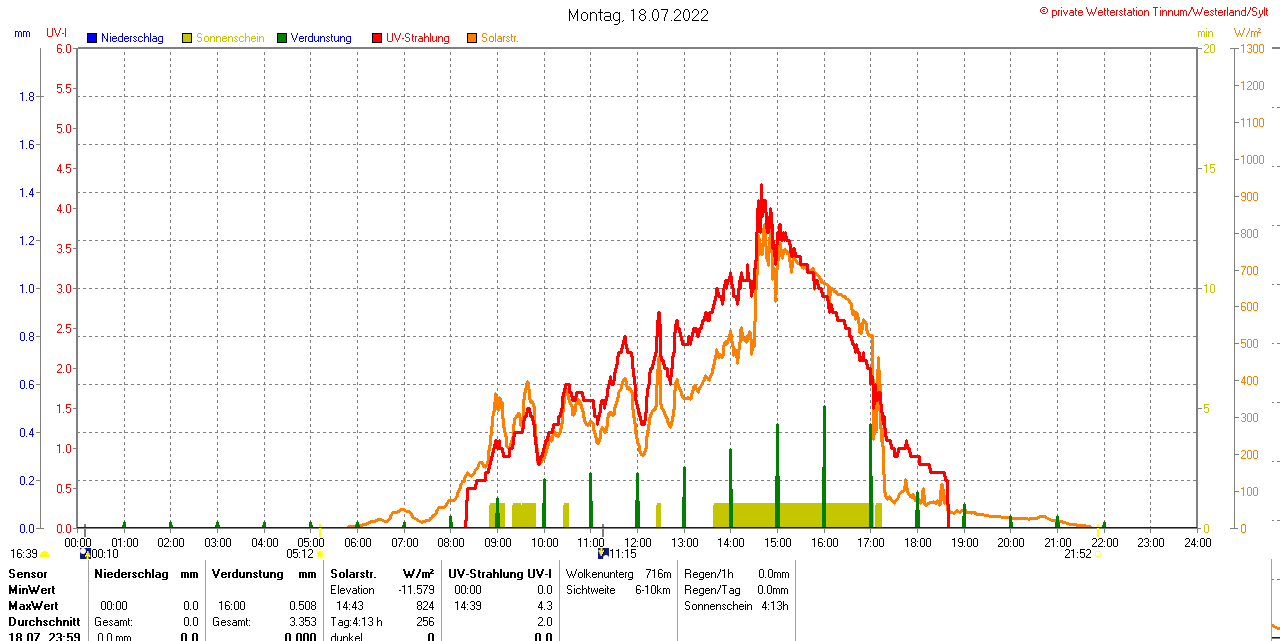Click the sunrise marker at 05:12

320,553
